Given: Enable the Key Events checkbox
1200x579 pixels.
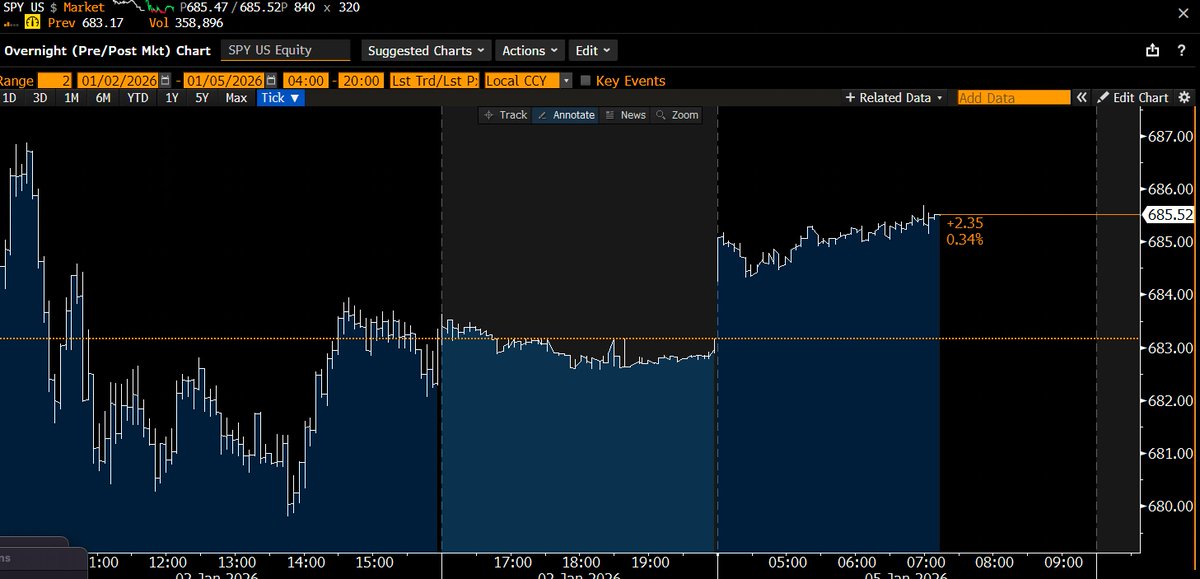Looking at the screenshot, I should (587, 81).
